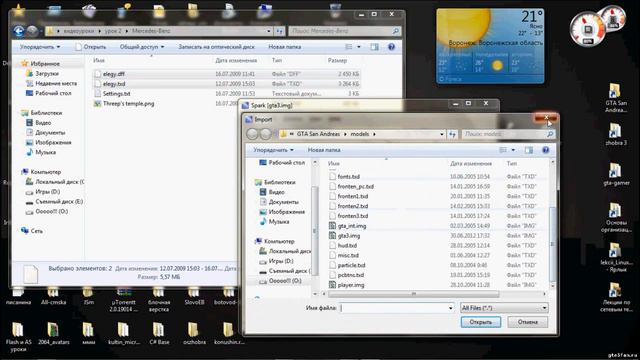Open C# Base desktop folder
Viewport: 640px width, 360px height.
[158, 333]
